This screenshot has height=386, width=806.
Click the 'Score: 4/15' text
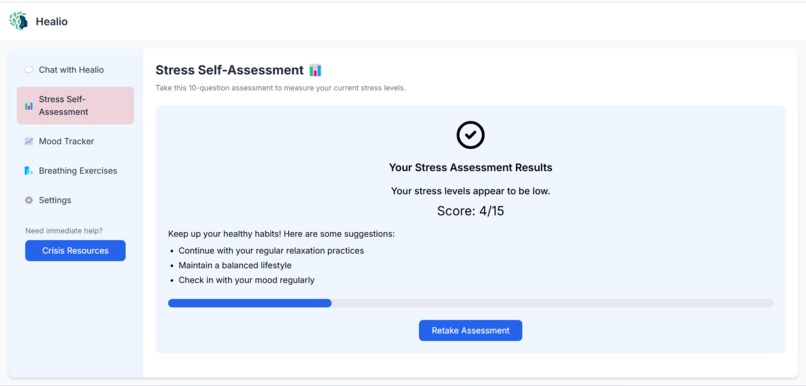[x=470, y=211]
